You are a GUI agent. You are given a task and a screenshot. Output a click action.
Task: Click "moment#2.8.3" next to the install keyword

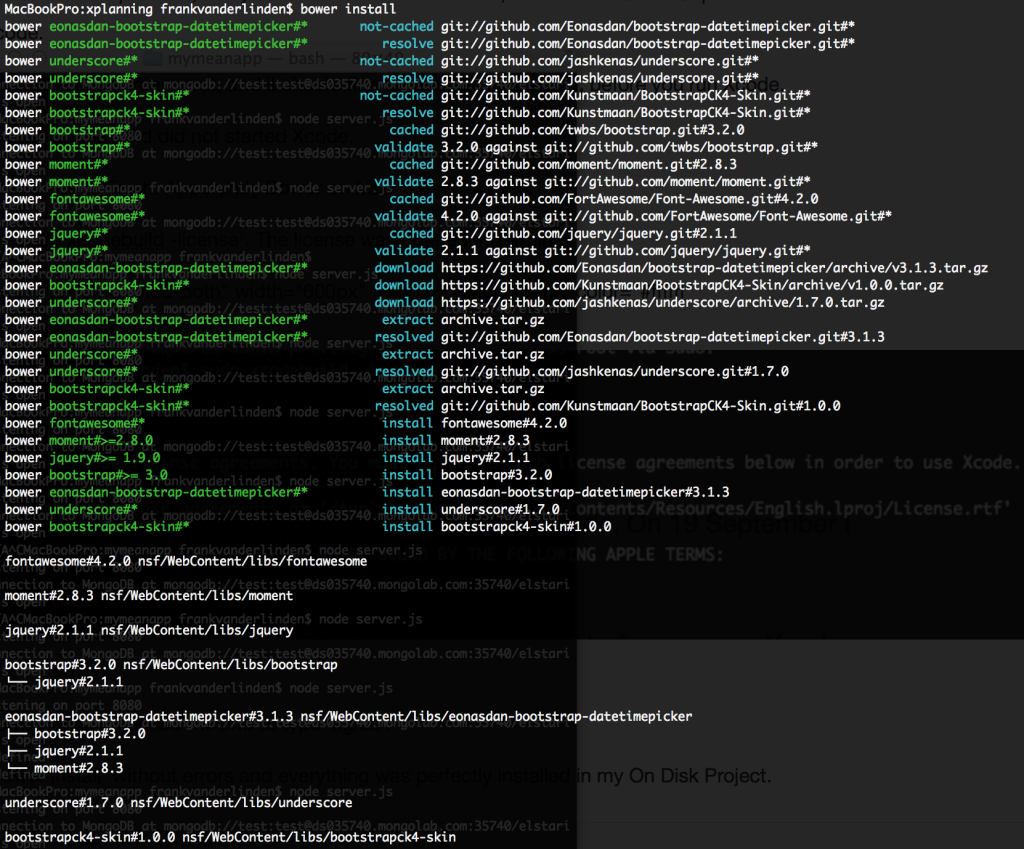coord(485,441)
